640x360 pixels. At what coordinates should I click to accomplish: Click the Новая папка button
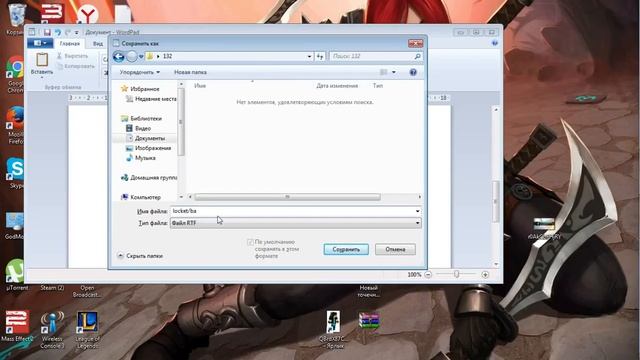[x=190, y=72]
